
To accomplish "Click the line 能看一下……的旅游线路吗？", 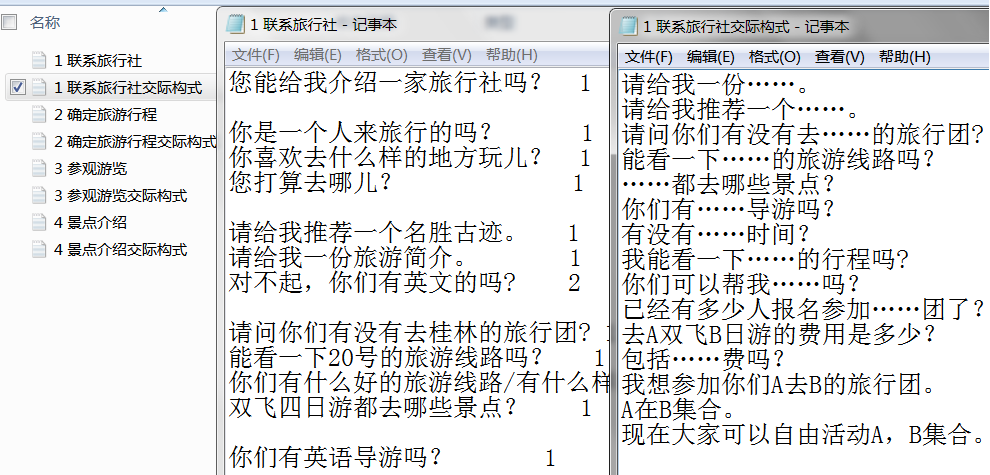I will click(x=778, y=159).
